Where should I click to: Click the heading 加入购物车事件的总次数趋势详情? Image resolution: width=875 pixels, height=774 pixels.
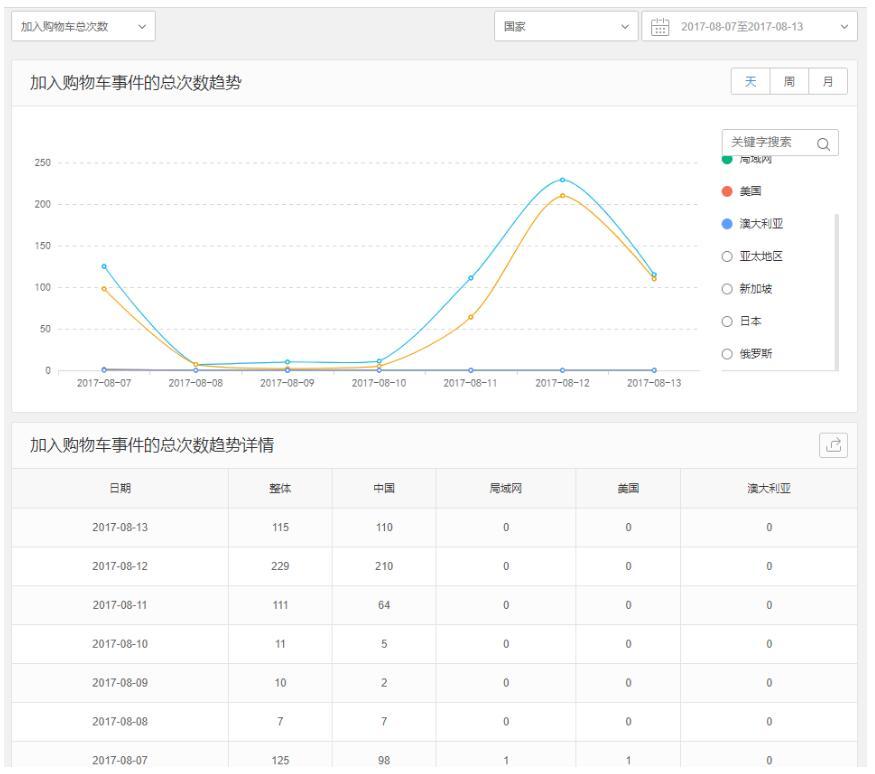pos(152,445)
